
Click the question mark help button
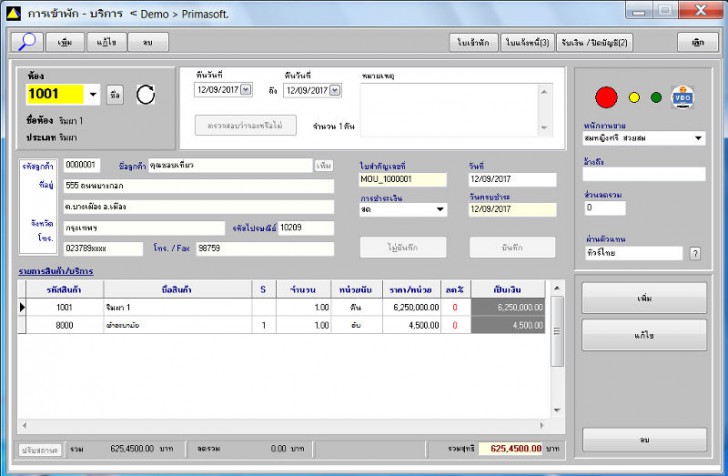point(695,253)
